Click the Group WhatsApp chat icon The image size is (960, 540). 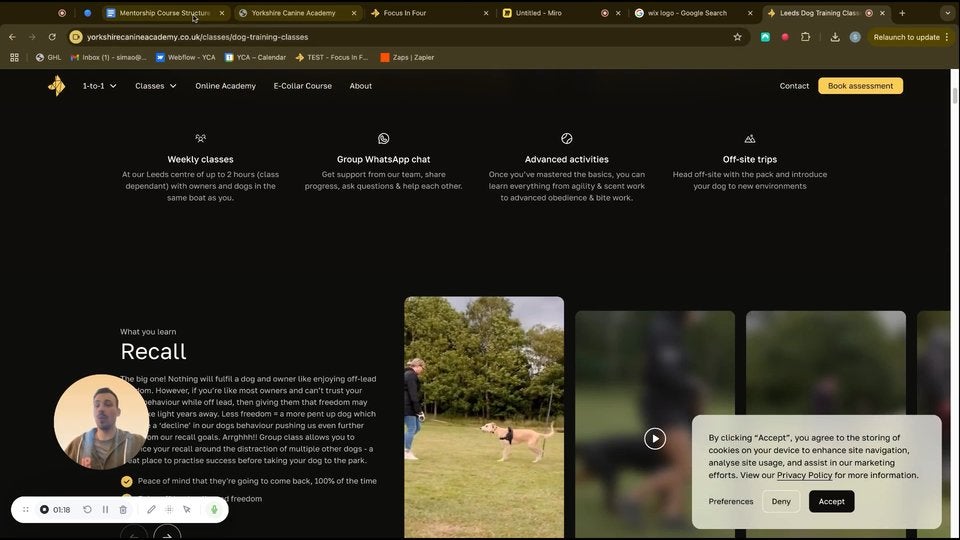point(383,138)
